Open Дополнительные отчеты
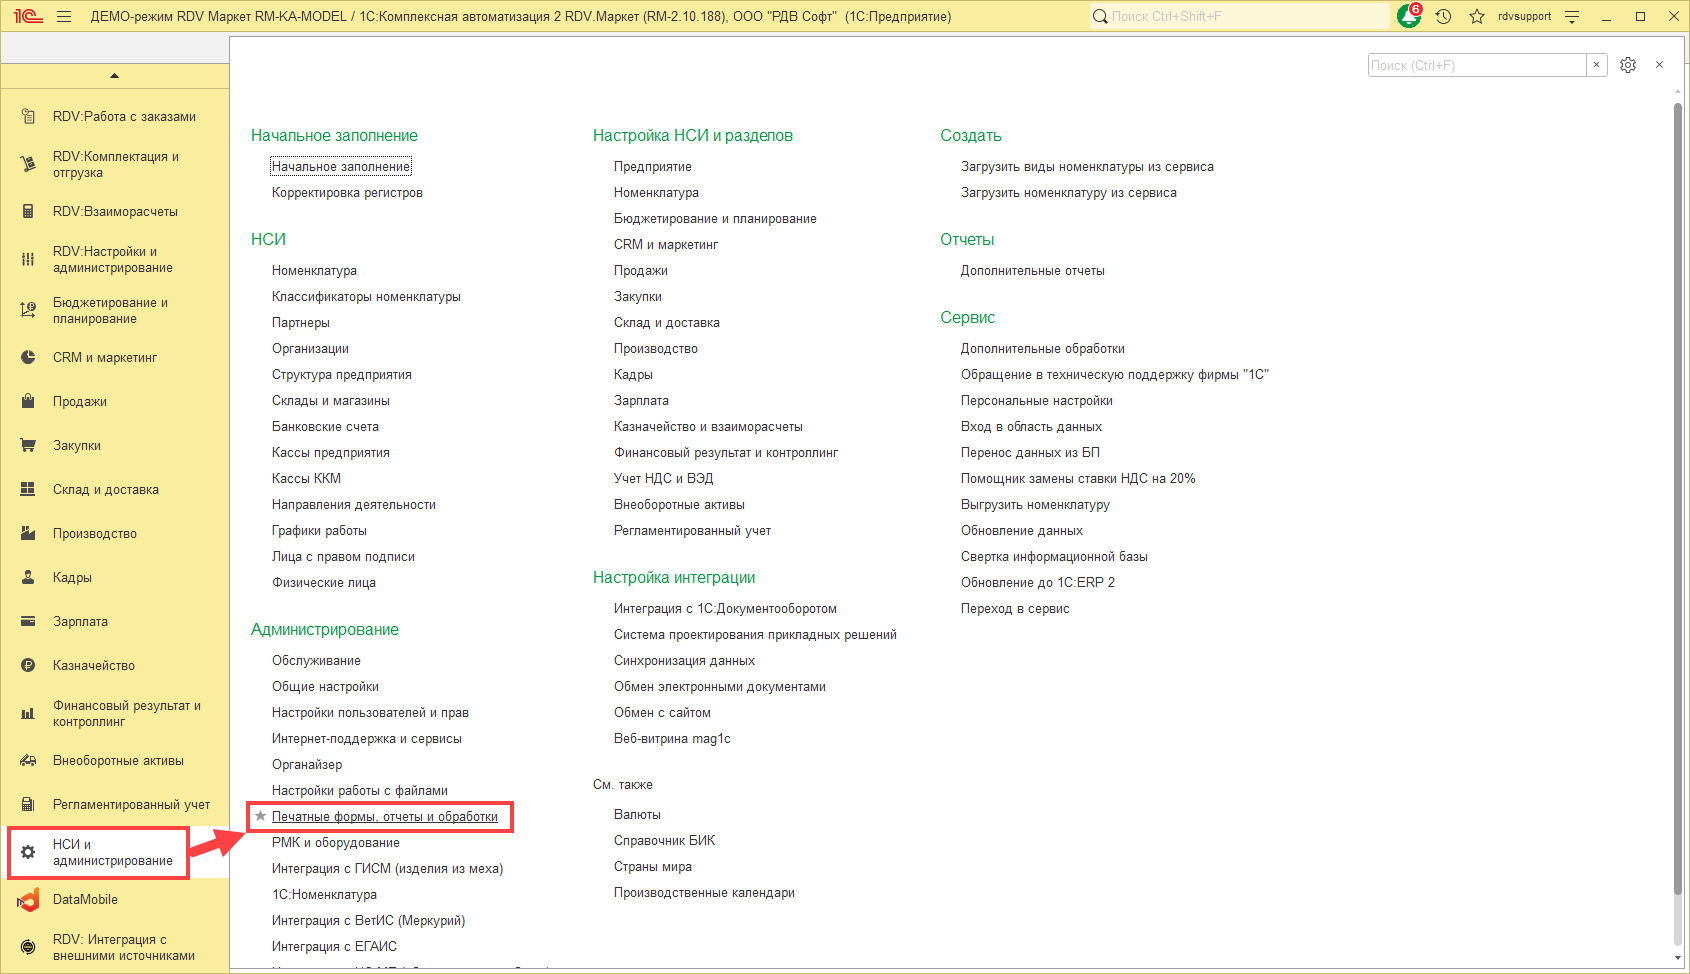 [1033, 271]
